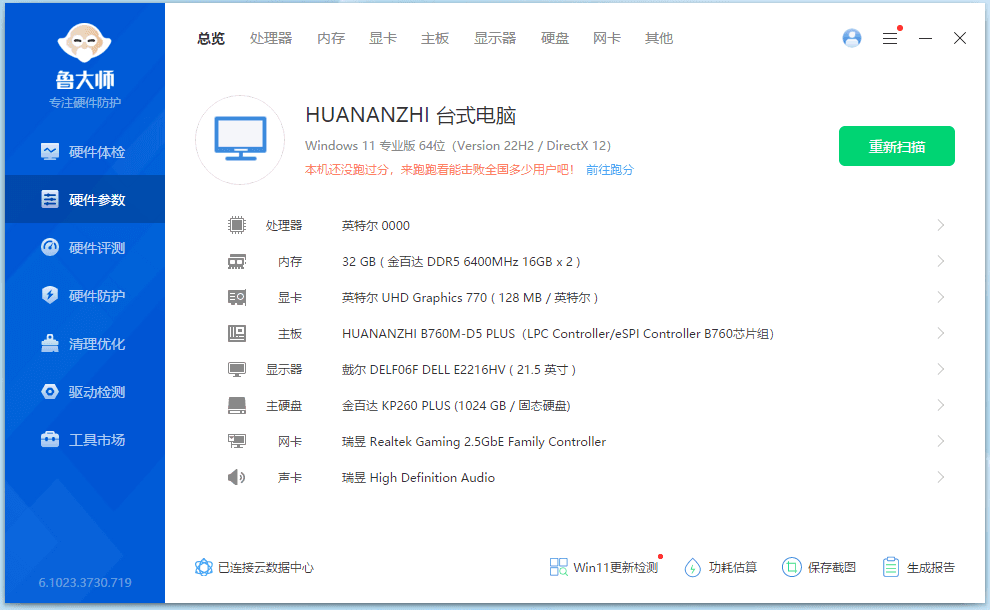The width and height of the screenshot is (990, 610).
Task: Switch to the 网卡 tab
Action: (x=607, y=39)
